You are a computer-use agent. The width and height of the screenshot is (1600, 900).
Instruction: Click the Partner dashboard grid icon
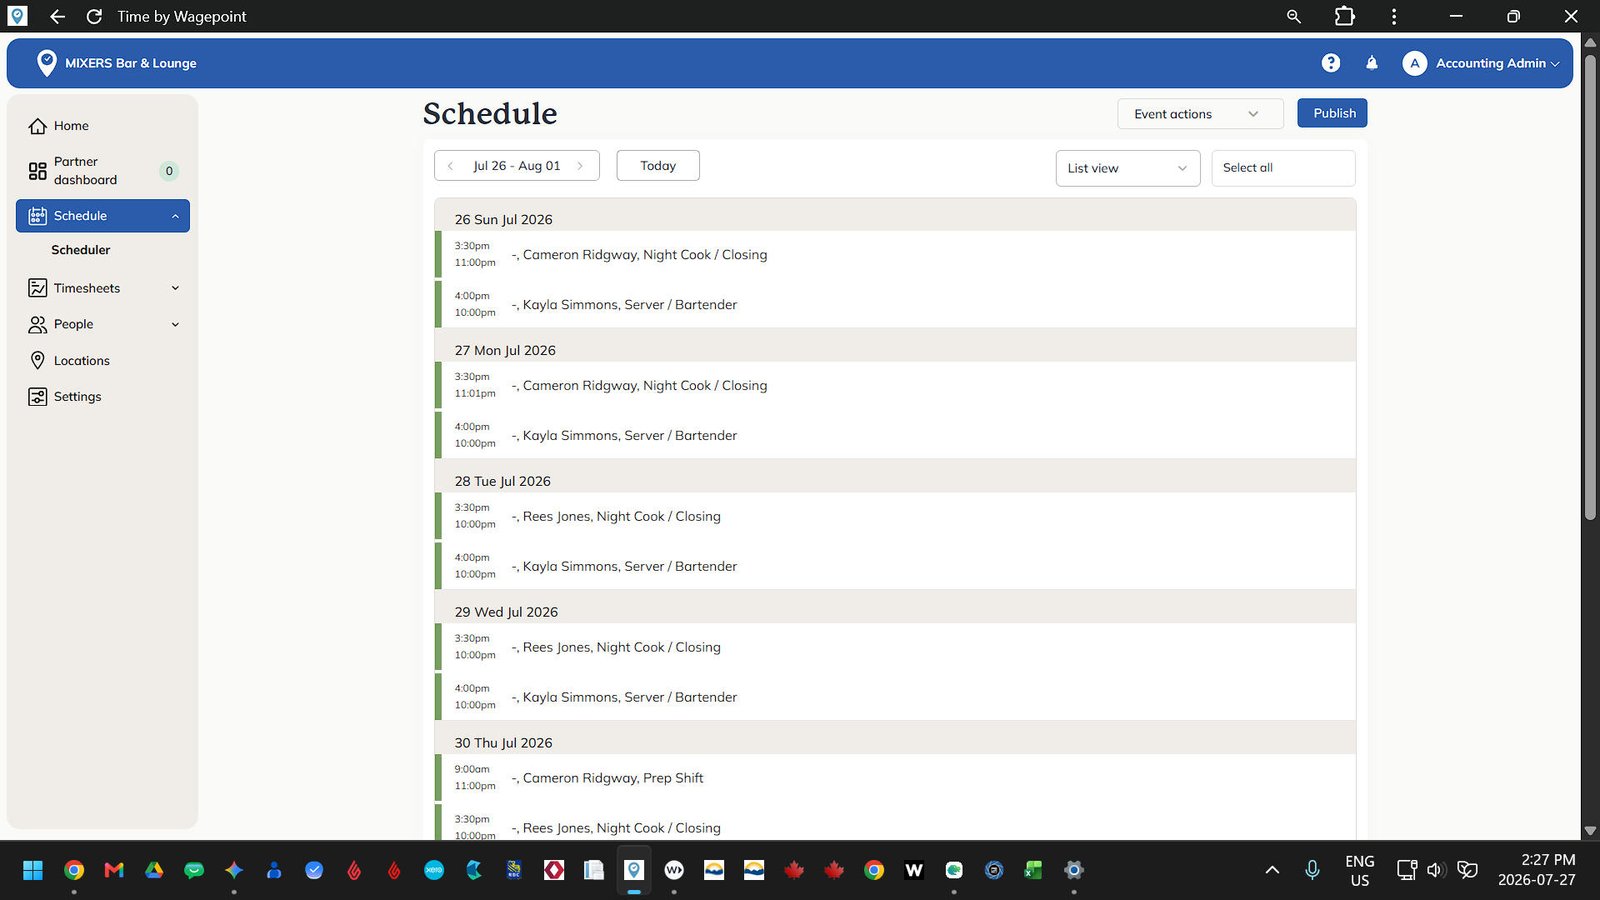click(x=38, y=171)
